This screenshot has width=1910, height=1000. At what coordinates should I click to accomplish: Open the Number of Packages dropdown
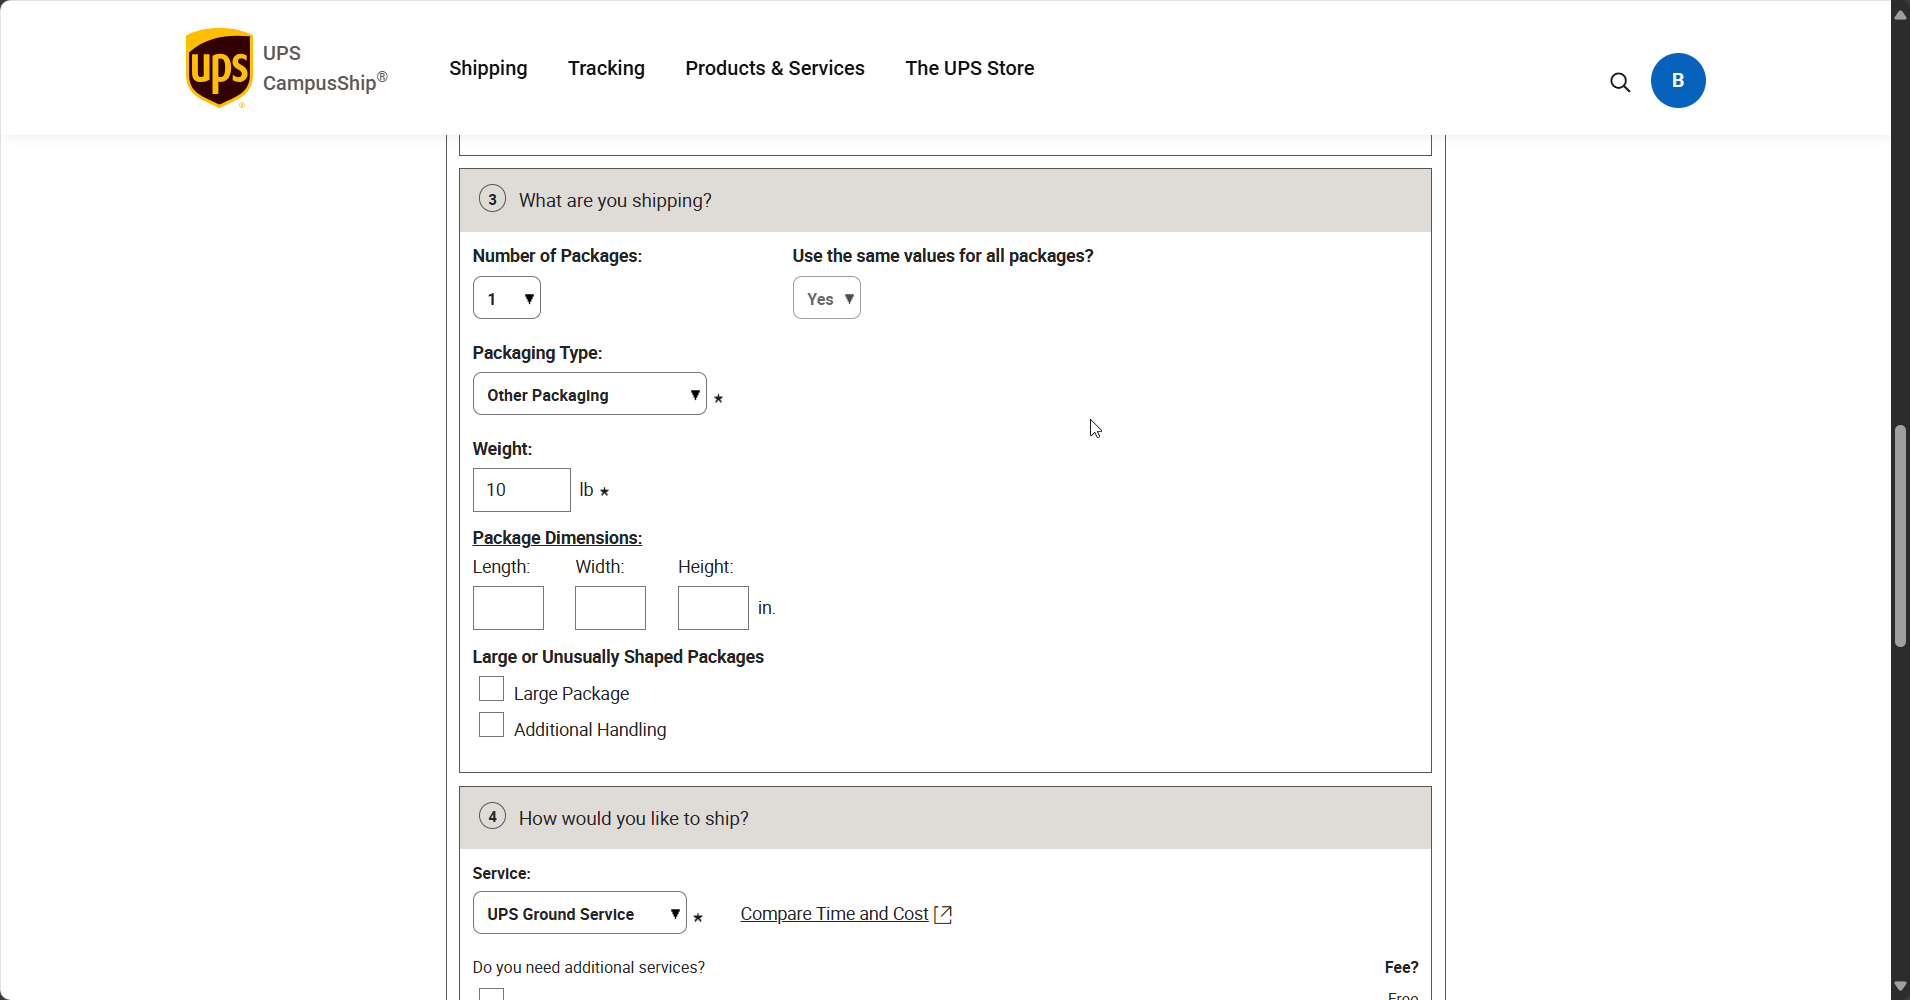pos(507,298)
